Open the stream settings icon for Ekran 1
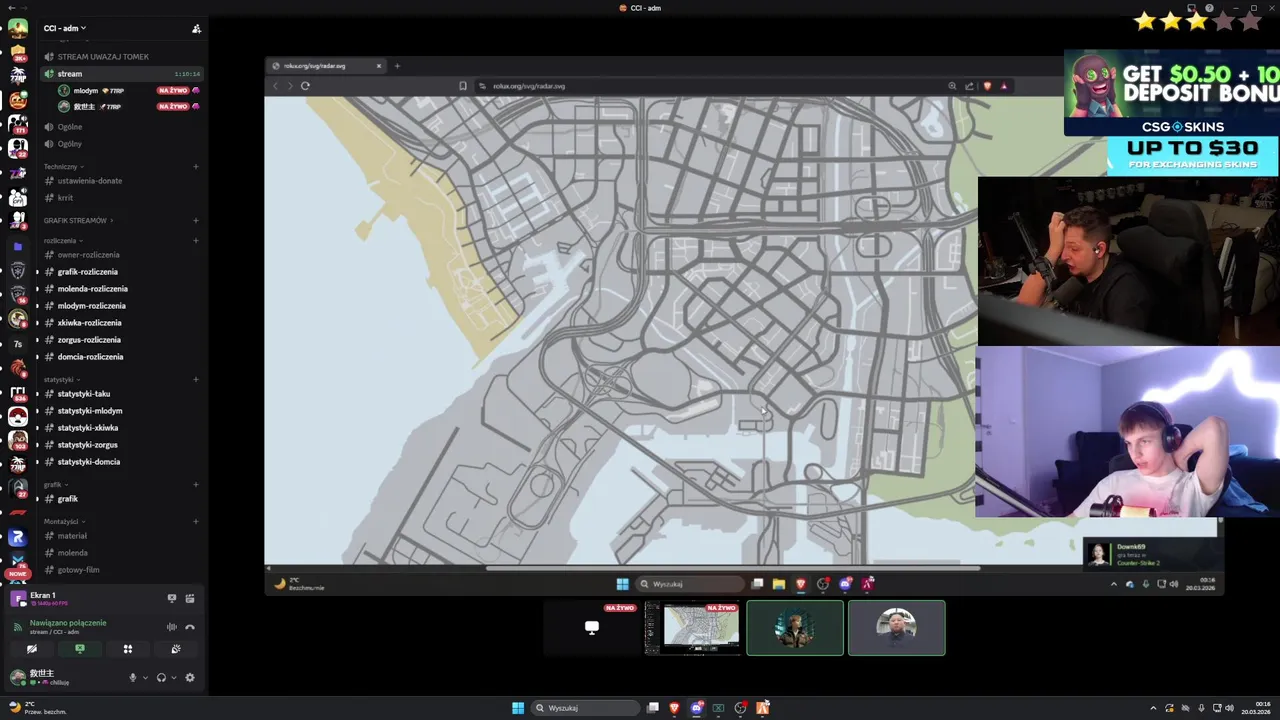This screenshot has width=1280, height=720. click(190, 599)
